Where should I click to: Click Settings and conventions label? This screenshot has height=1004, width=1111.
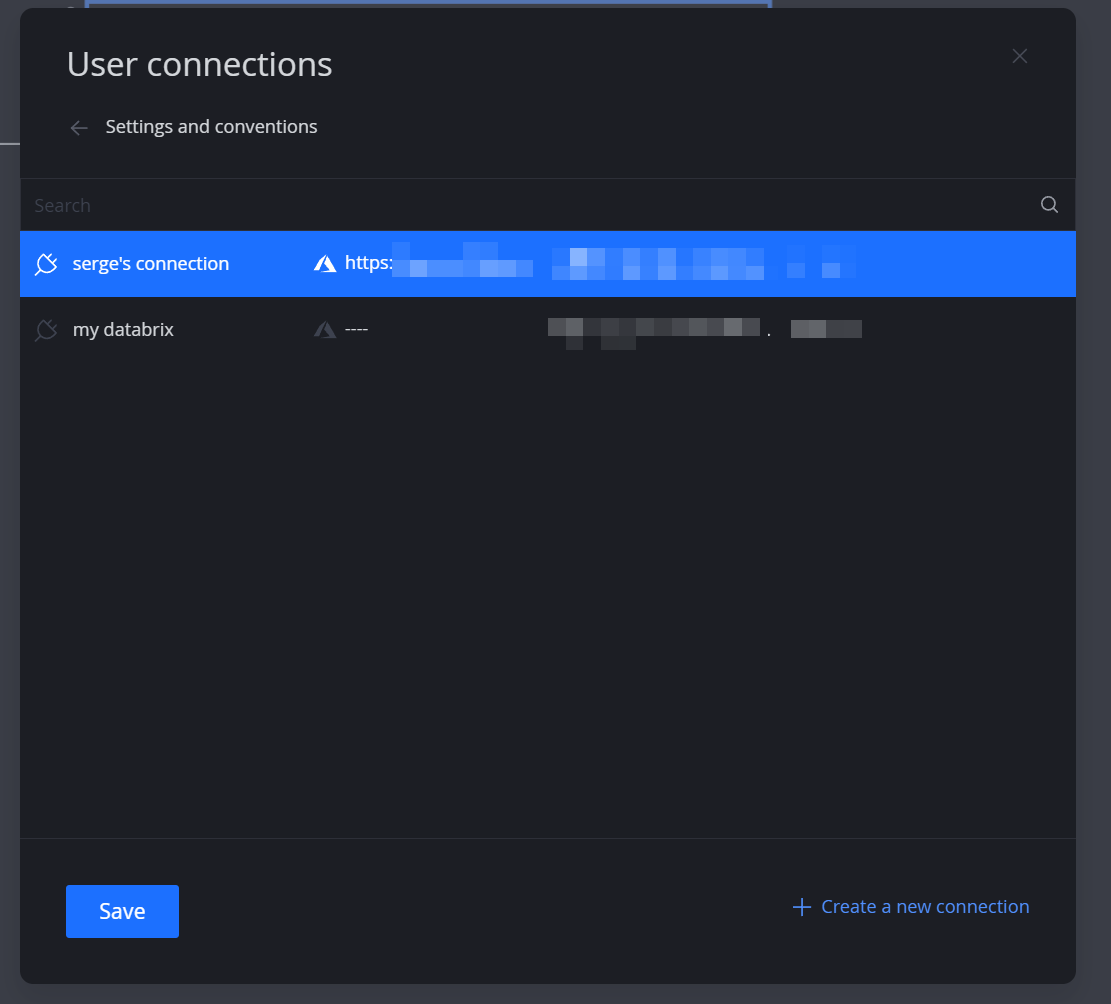click(211, 126)
